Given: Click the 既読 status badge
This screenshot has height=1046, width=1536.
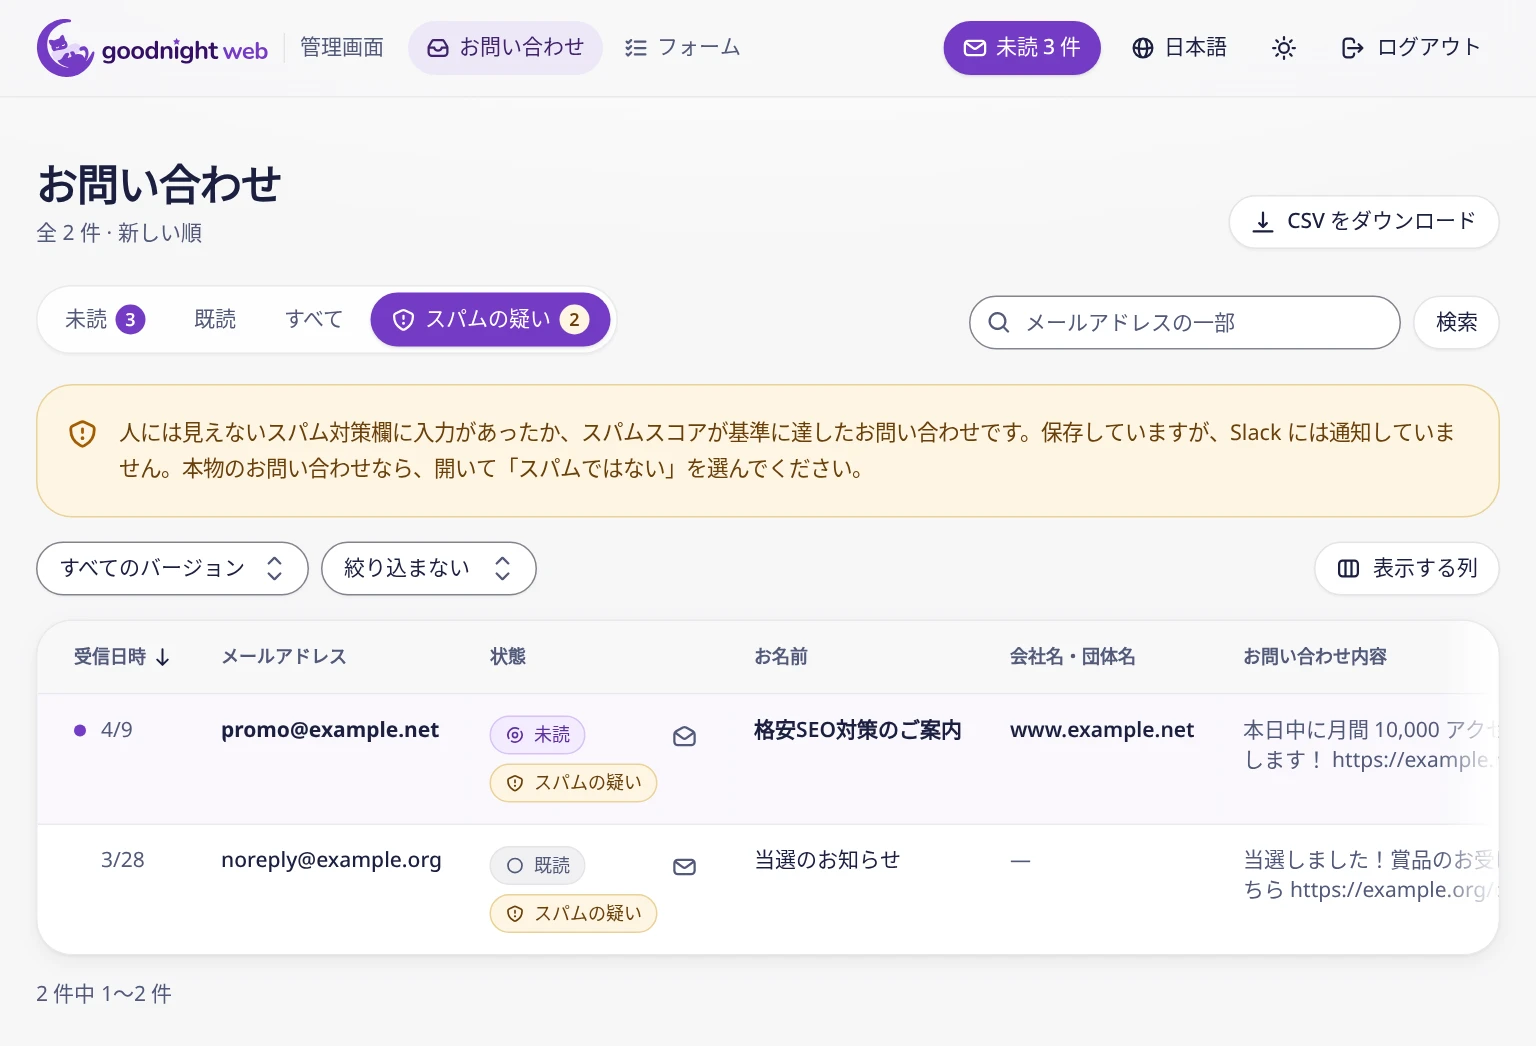Looking at the screenshot, I should 537,865.
